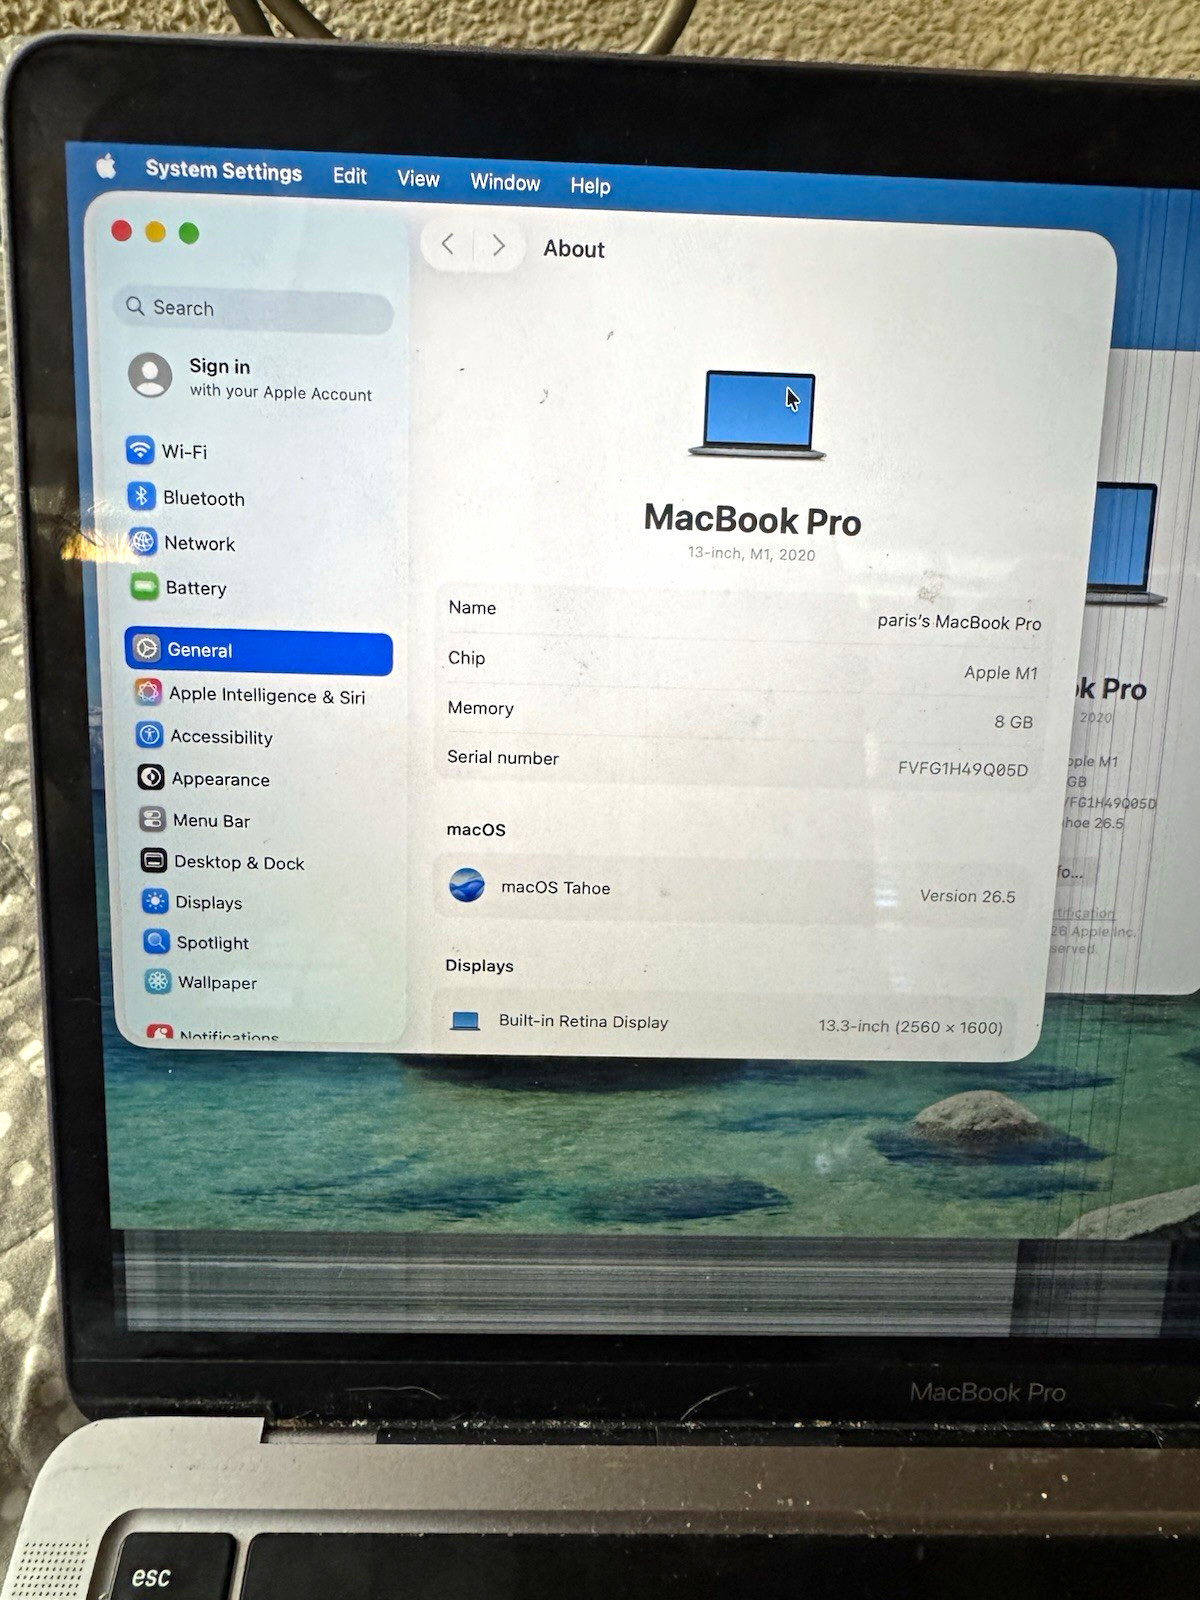Select the Accessibility sidebar label
The height and width of the screenshot is (1600, 1200).
[222, 737]
